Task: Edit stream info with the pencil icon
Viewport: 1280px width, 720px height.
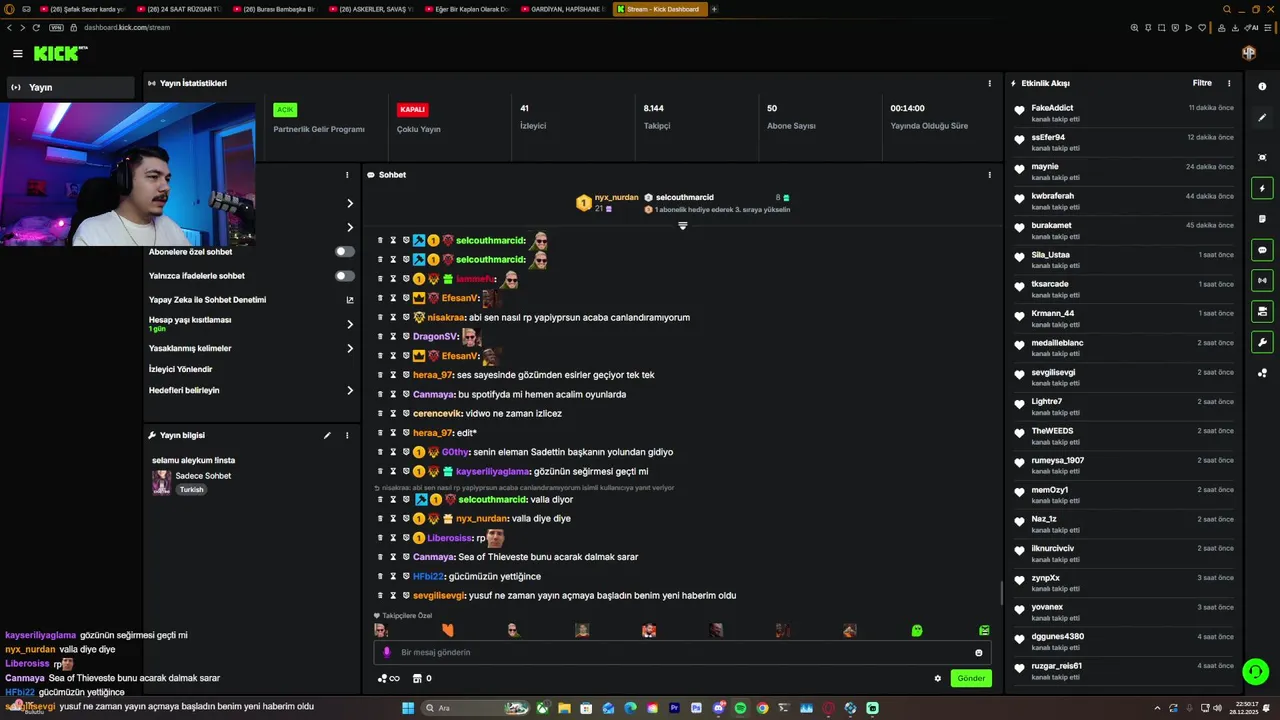Action: click(327, 435)
